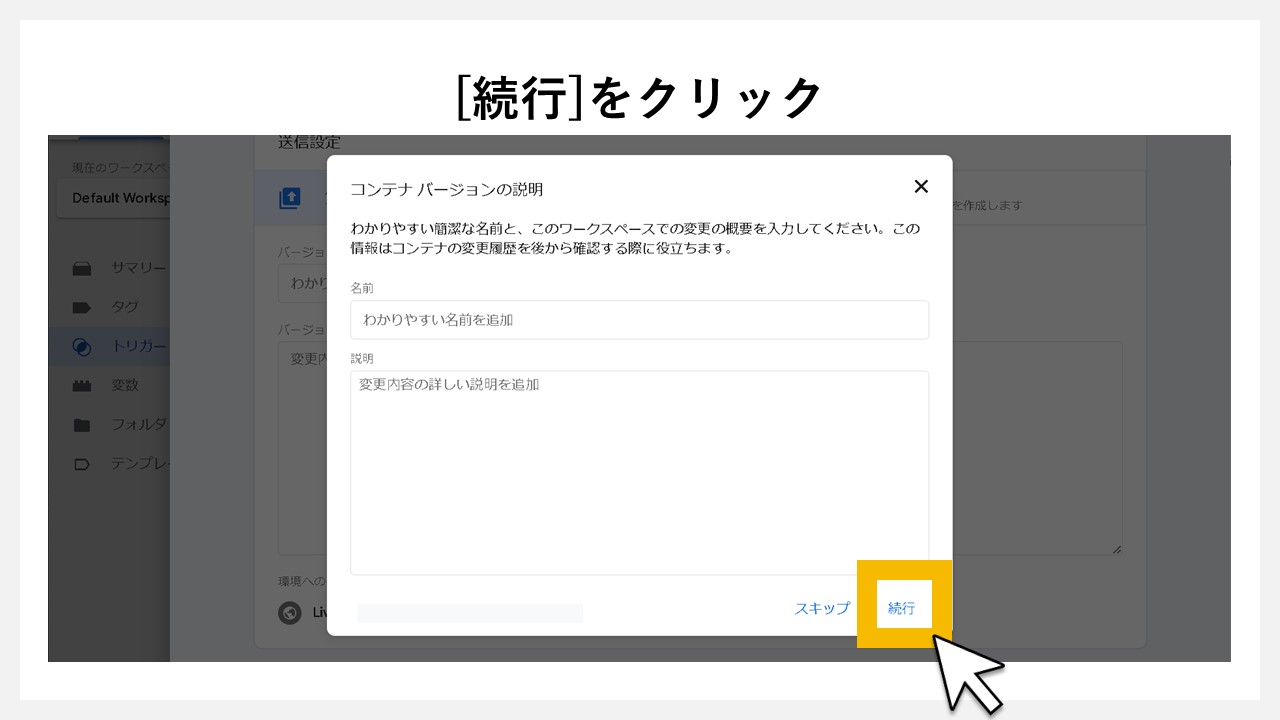Click the progress bar at the dialog bottom

pyautogui.click(x=469, y=613)
